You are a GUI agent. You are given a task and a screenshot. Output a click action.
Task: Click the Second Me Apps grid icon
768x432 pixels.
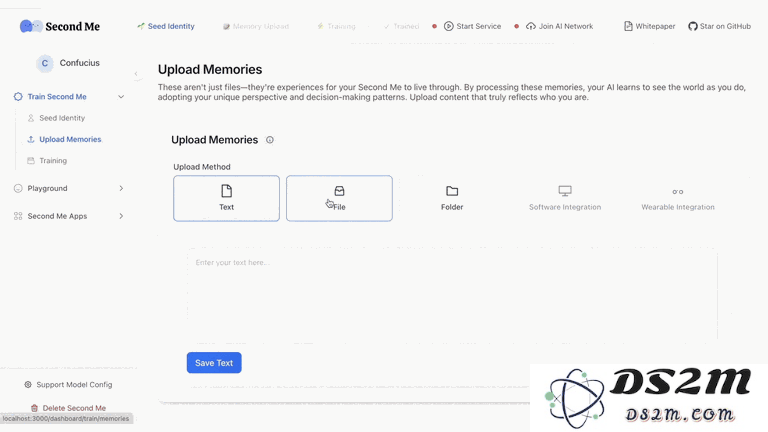(x=18, y=216)
